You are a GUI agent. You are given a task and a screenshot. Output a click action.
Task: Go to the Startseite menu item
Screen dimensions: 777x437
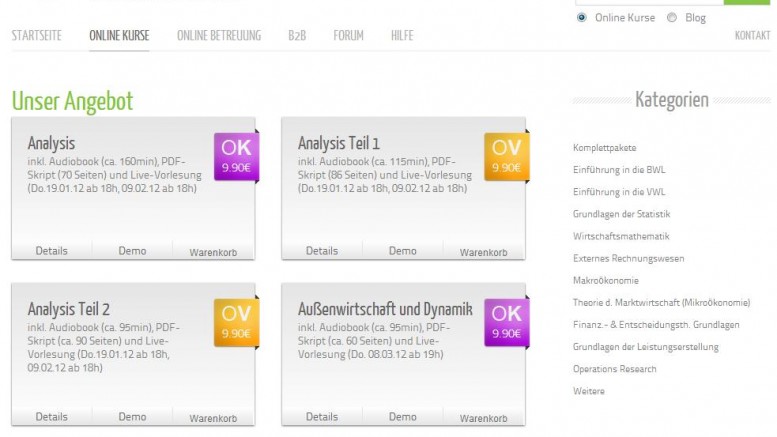(x=36, y=36)
